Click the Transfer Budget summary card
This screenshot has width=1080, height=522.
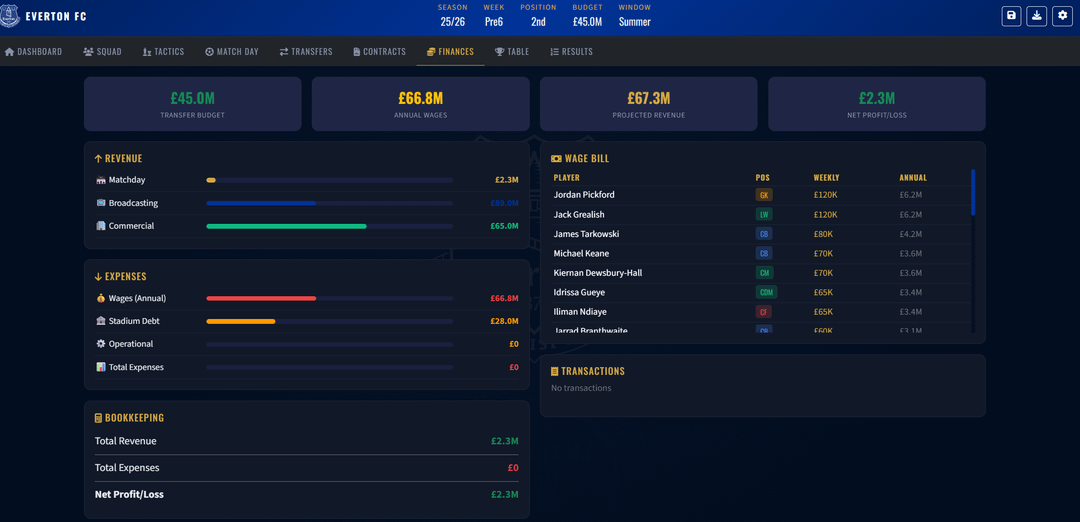coord(193,104)
